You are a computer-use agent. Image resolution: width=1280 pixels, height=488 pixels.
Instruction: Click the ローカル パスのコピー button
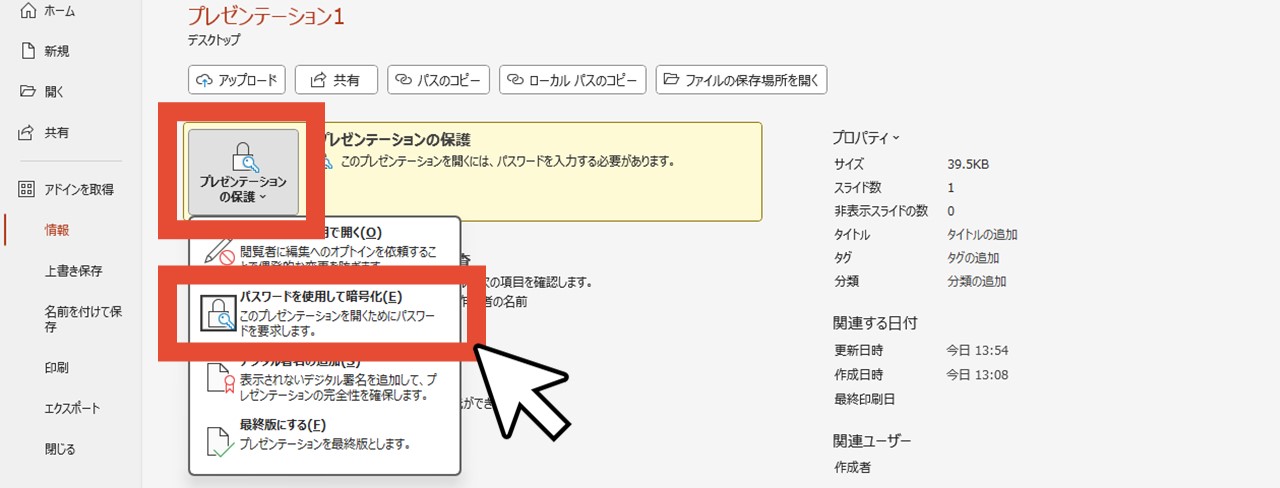tap(573, 79)
